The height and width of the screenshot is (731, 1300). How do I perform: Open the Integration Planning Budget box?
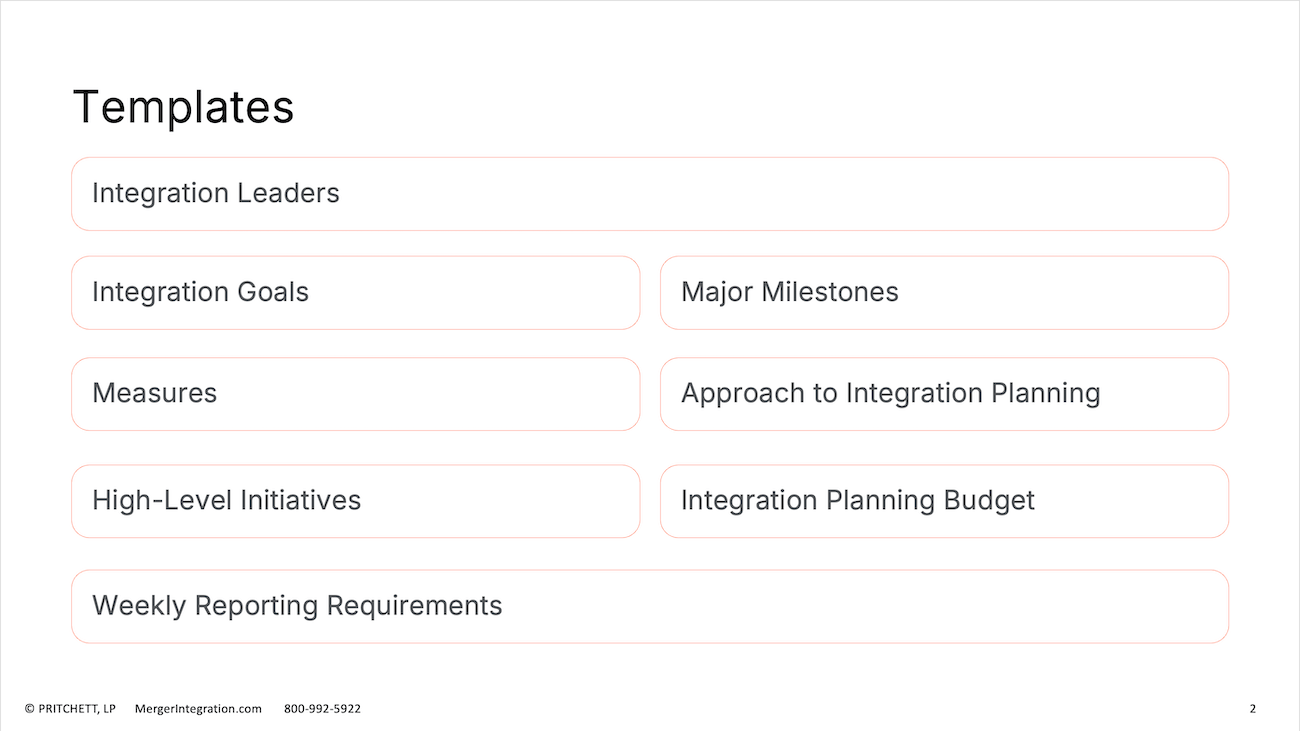(944, 501)
